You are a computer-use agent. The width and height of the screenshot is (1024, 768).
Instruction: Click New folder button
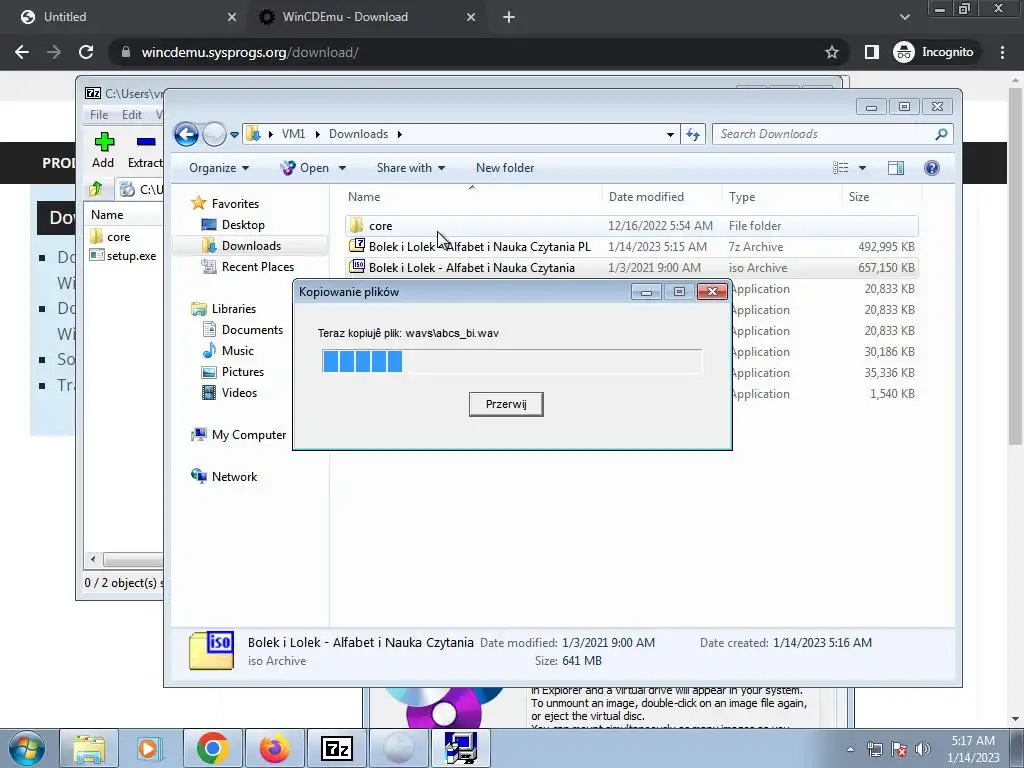(505, 168)
